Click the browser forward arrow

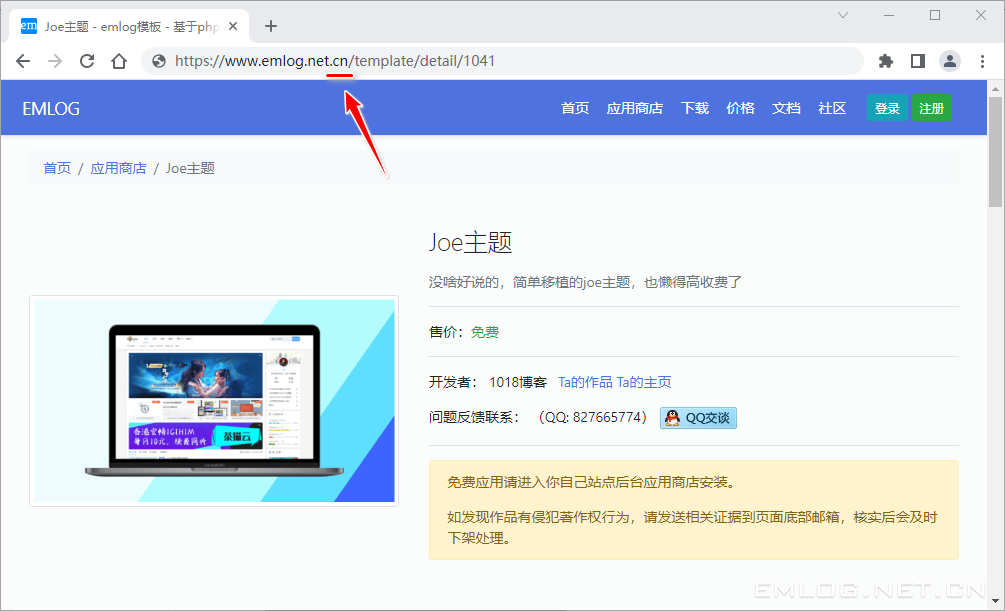tap(55, 61)
